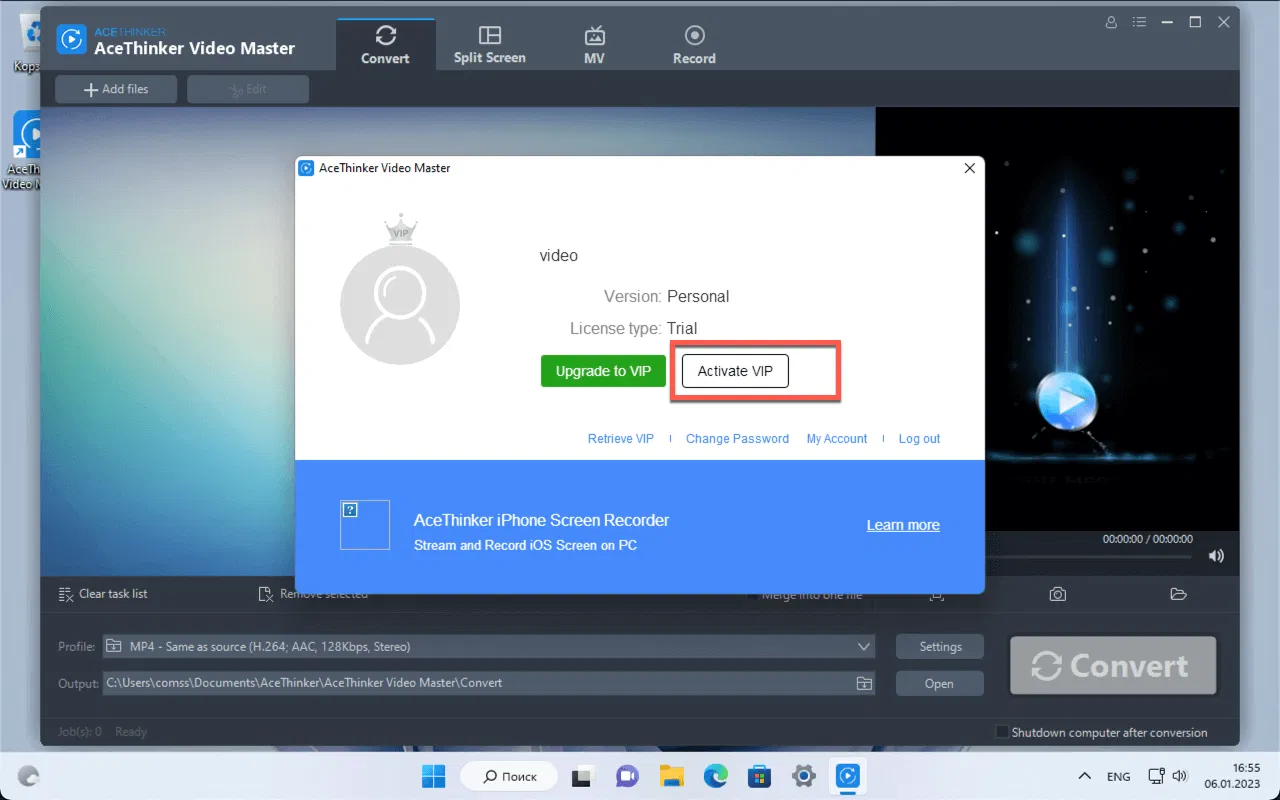Open Teams Chat from the taskbar
This screenshot has height=800, width=1280.
[x=627, y=776]
